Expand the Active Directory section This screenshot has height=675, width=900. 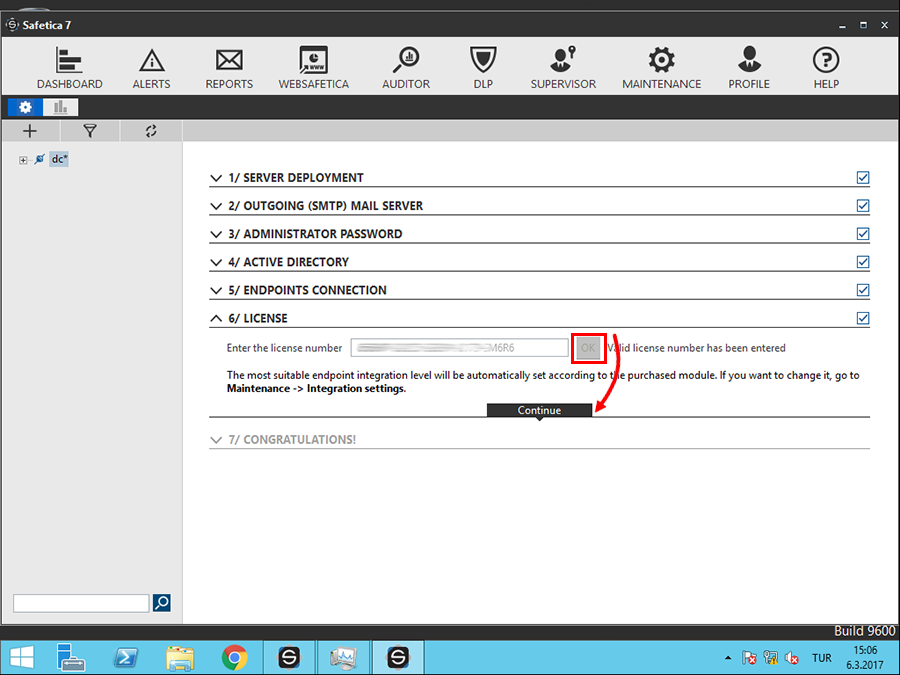coord(216,262)
